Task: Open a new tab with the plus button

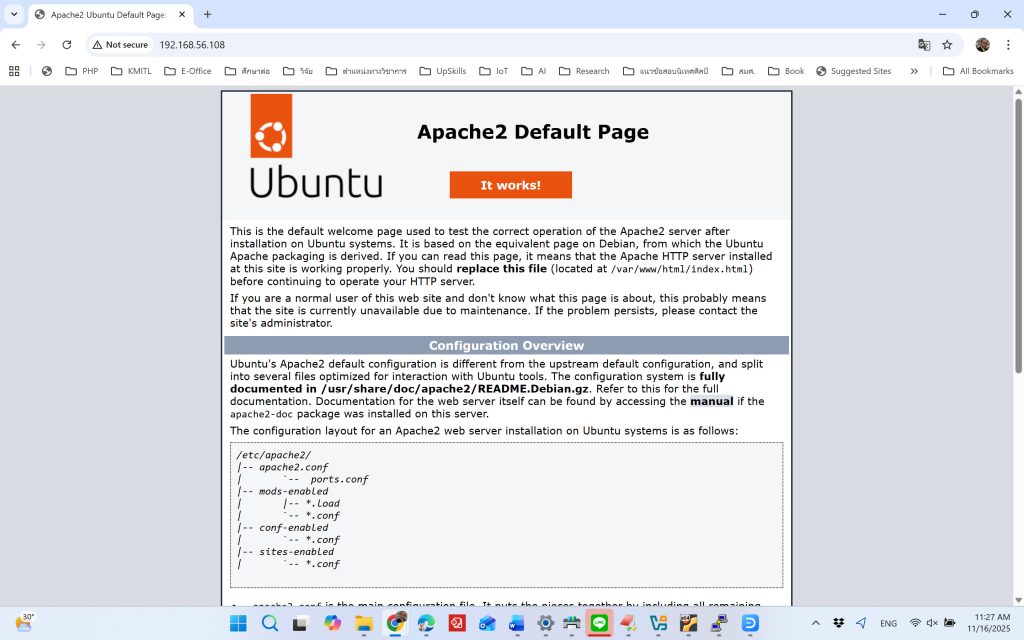Action: tap(208, 15)
